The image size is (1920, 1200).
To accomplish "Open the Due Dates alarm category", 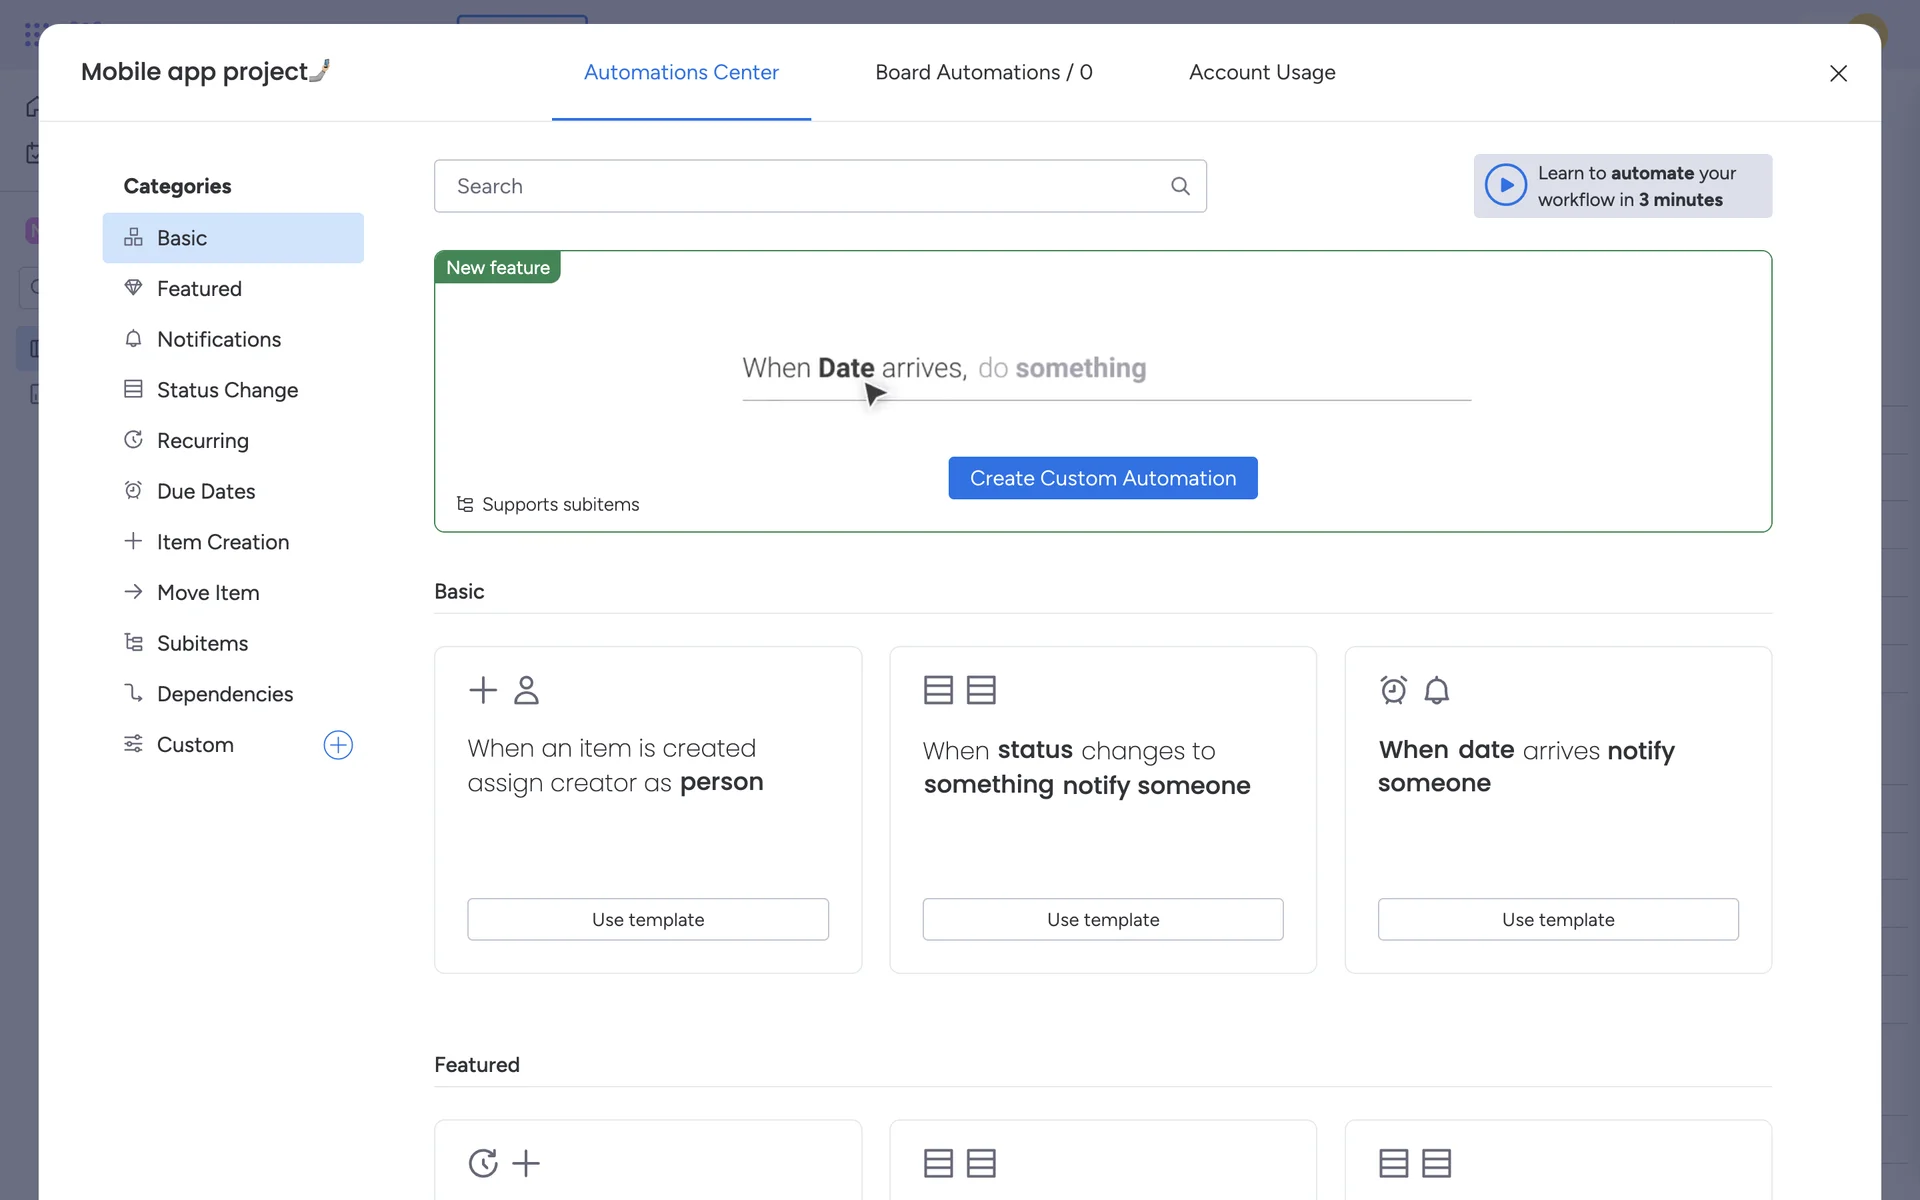I will [205, 492].
